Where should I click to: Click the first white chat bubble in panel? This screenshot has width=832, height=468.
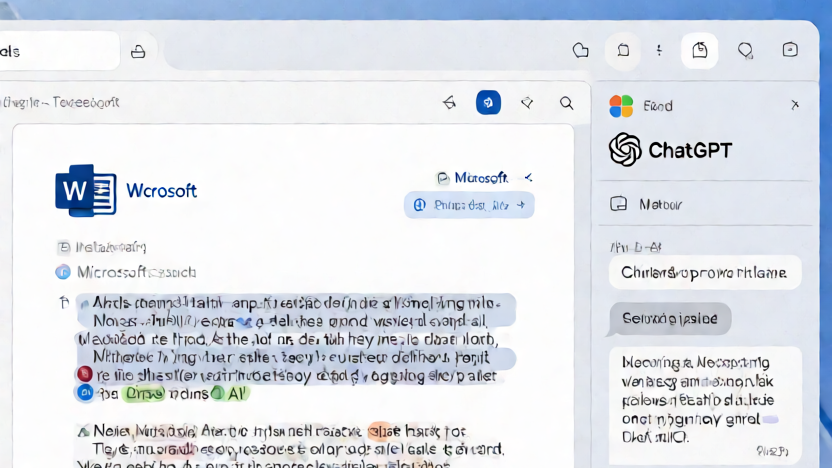click(705, 272)
